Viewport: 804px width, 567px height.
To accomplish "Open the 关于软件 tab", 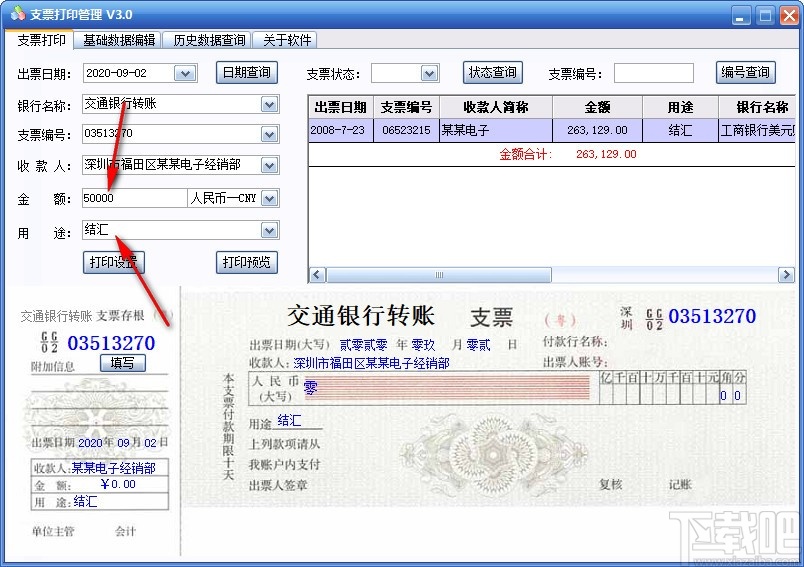I will (287, 40).
